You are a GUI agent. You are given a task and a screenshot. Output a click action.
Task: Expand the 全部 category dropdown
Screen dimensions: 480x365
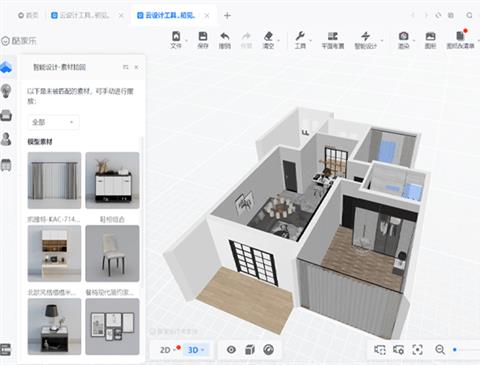tap(53, 122)
